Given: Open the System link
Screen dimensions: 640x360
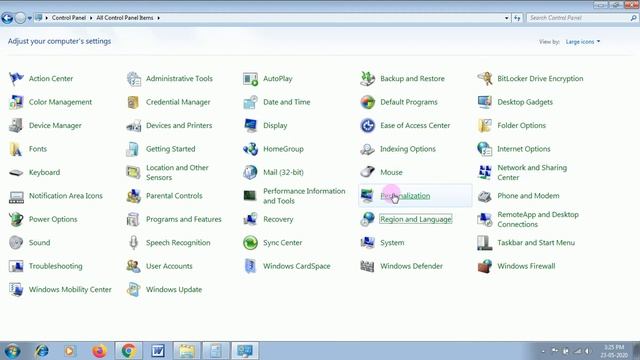Looking at the screenshot, I should click(x=392, y=242).
